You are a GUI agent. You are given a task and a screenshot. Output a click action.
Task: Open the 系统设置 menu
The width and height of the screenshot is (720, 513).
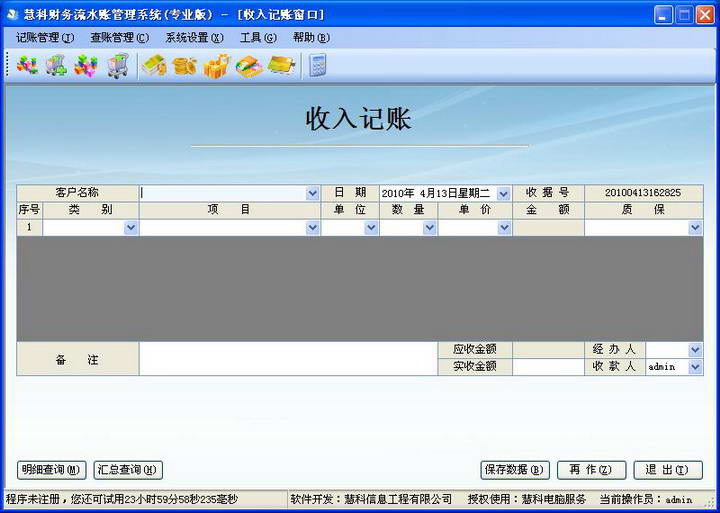pos(195,38)
